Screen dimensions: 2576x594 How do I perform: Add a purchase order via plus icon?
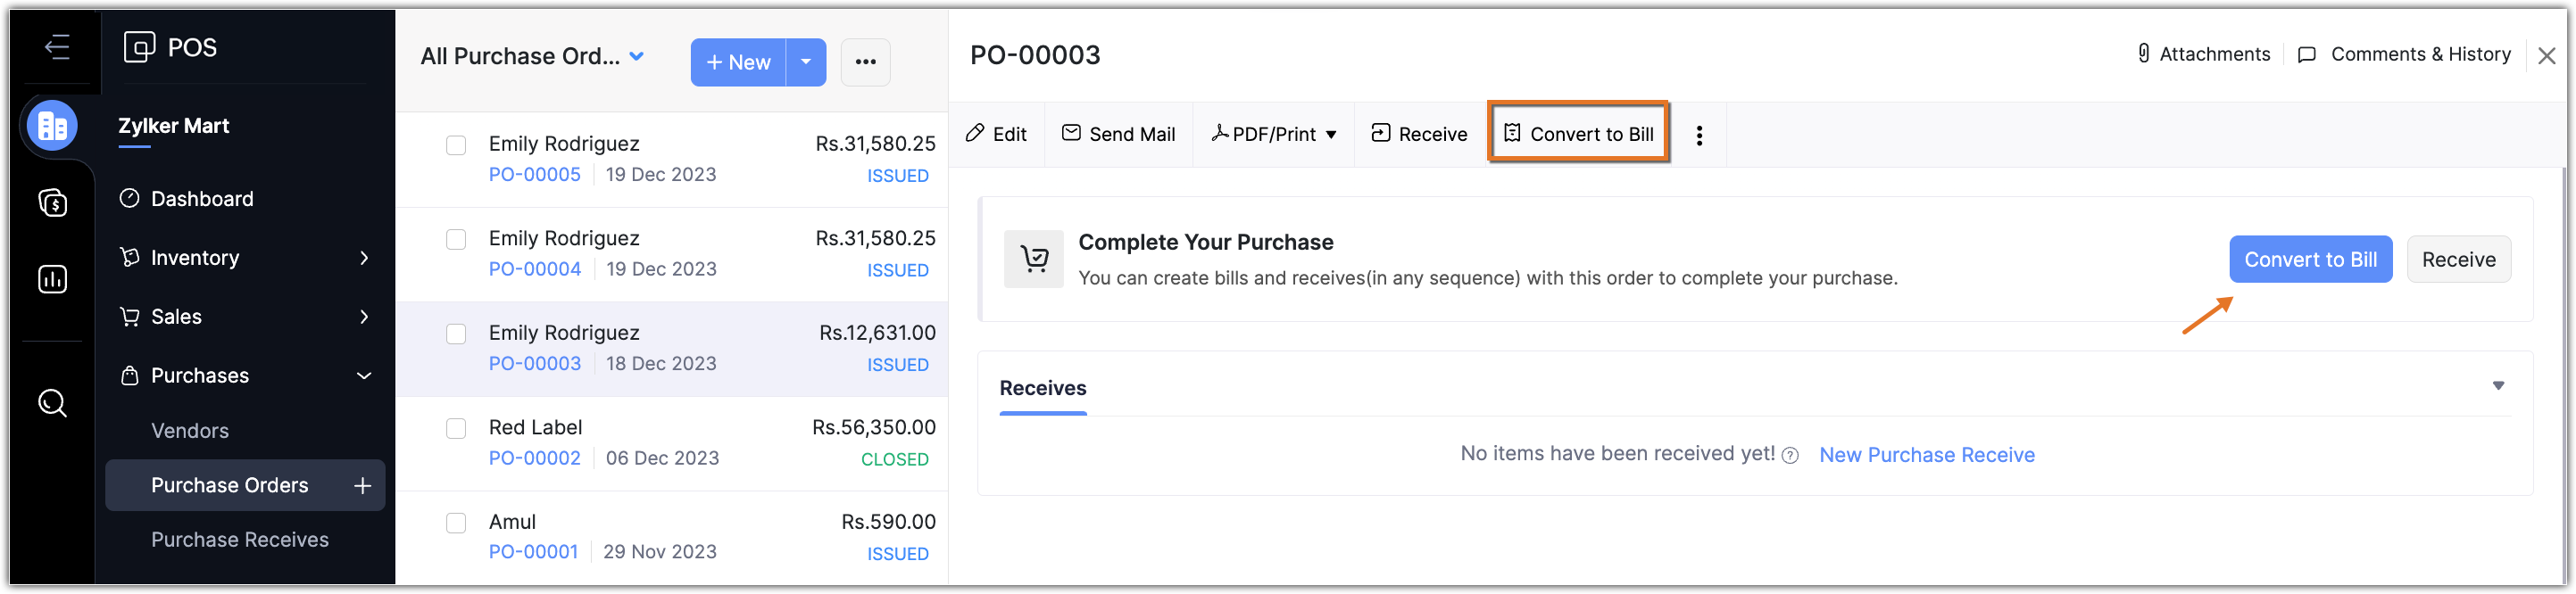click(363, 486)
